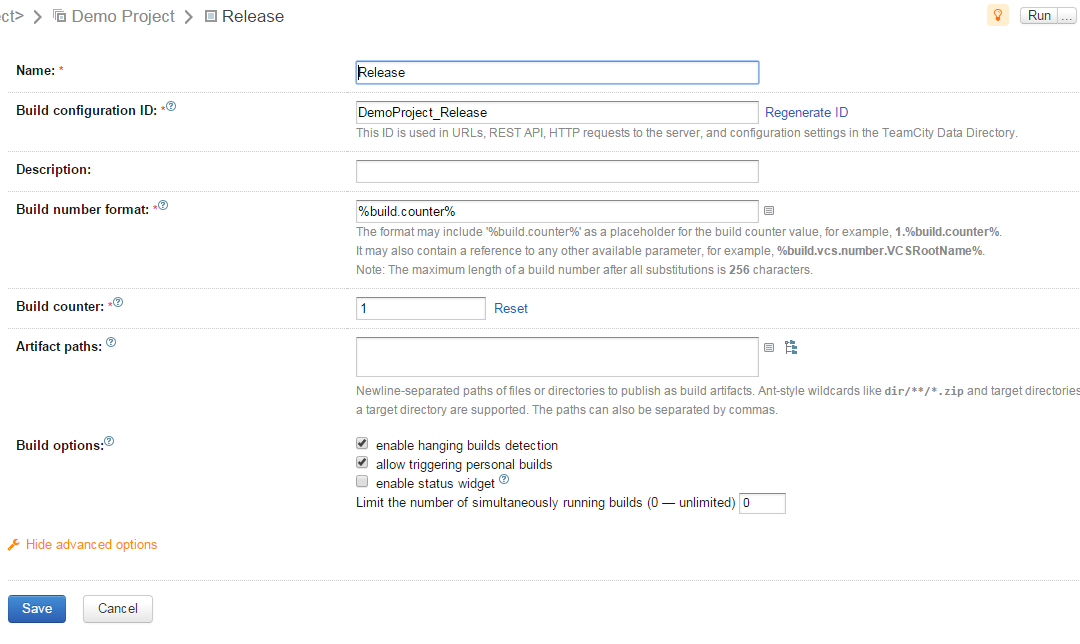
Task: Click the Regenerate ID link
Action: pyautogui.click(x=806, y=113)
